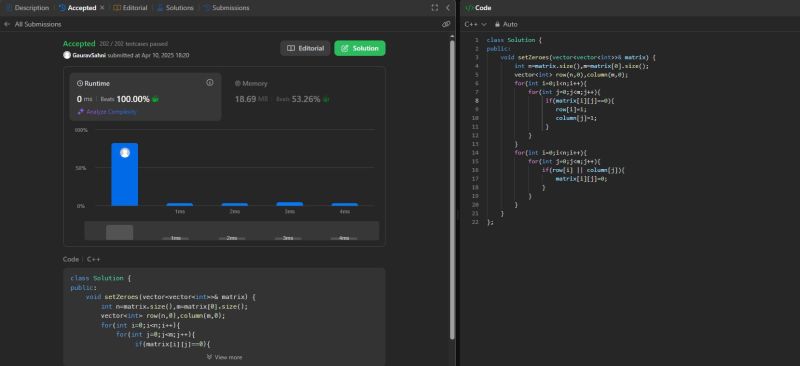Click the left panel vertical scrollbar
Image resolution: width=800 pixels, height=366 pixels.
click(452, 189)
